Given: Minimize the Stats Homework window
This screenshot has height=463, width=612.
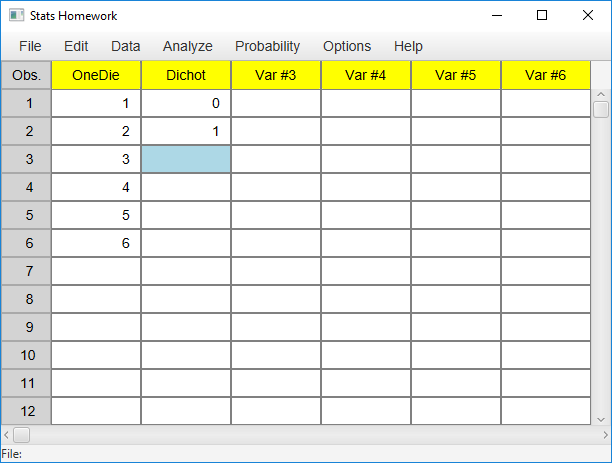Looking at the screenshot, I should [497, 15].
